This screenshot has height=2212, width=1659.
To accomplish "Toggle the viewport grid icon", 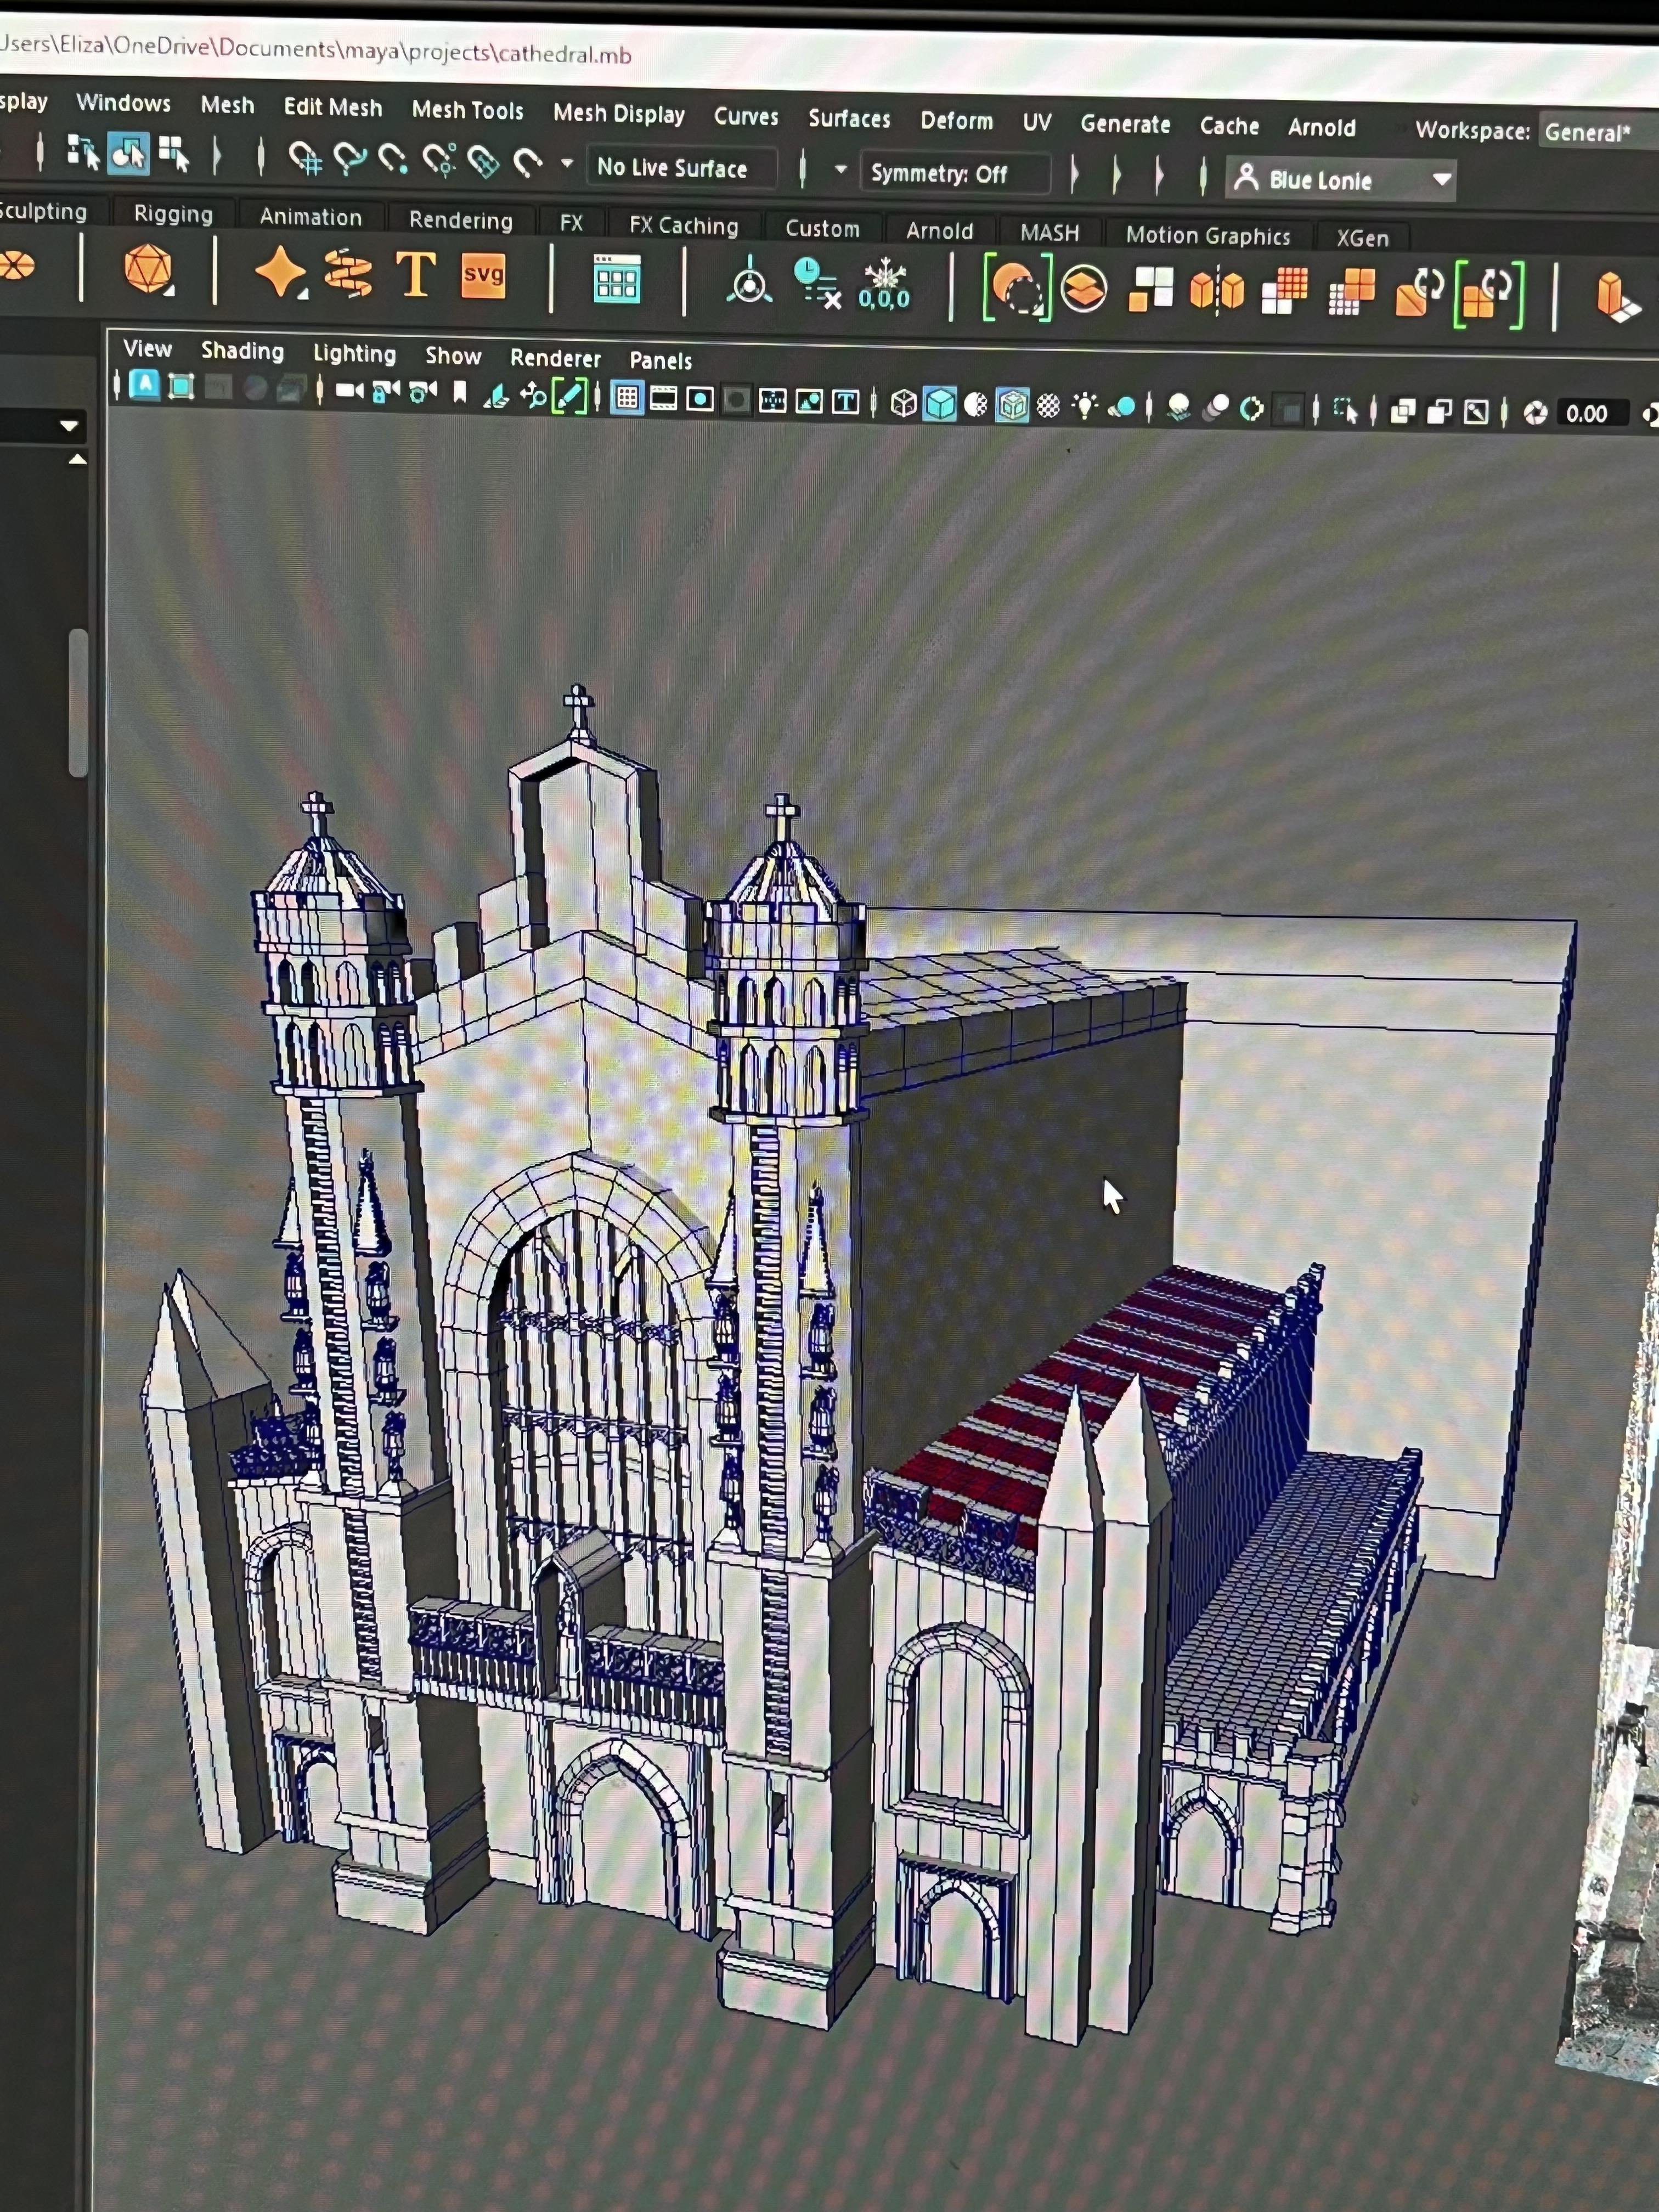I will [627, 397].
